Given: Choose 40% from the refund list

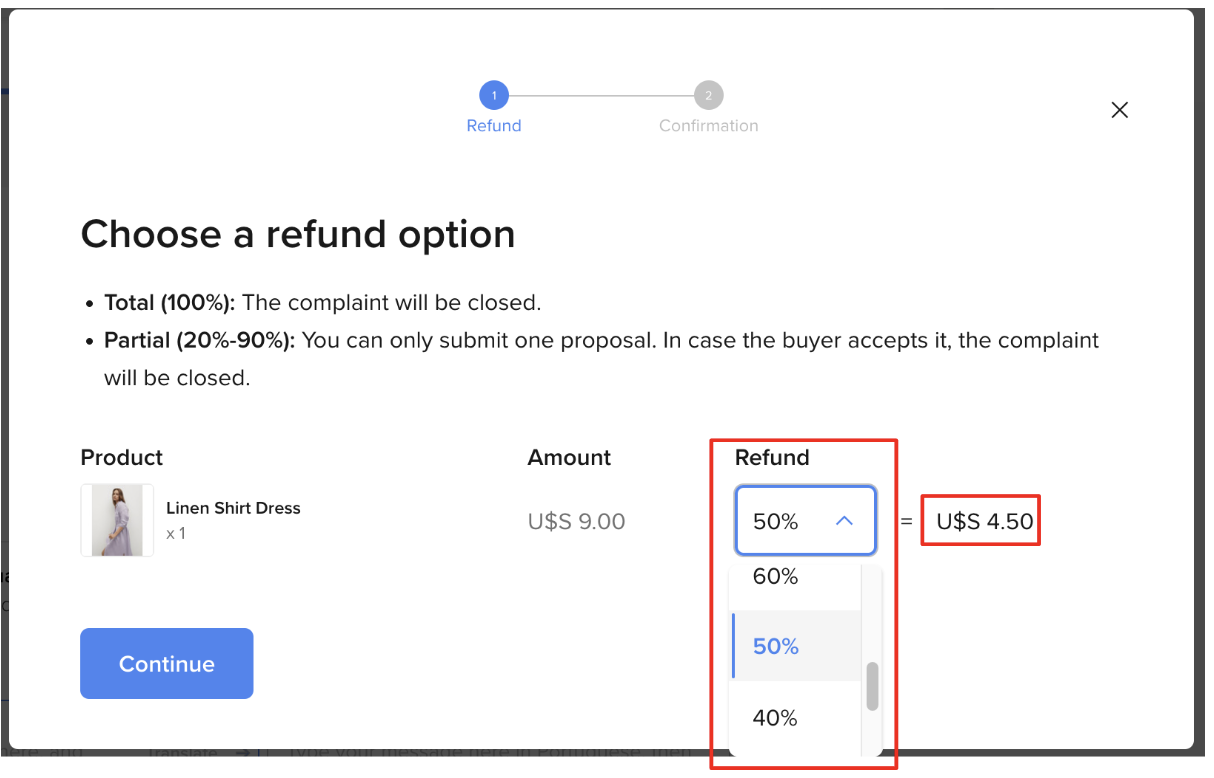Looking at the screenshot, I should tap(795, 717).
